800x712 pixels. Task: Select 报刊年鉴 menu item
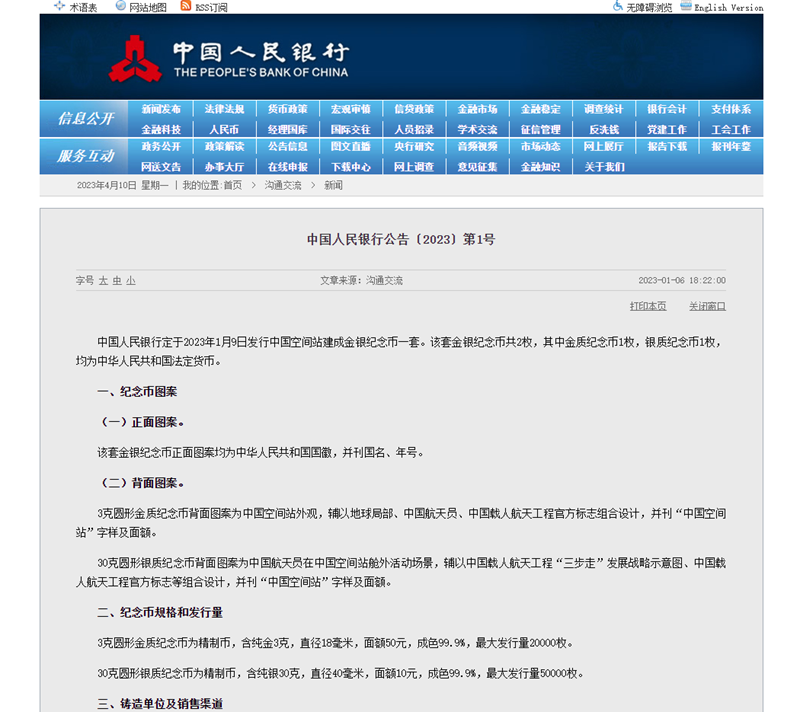point(731,146)
